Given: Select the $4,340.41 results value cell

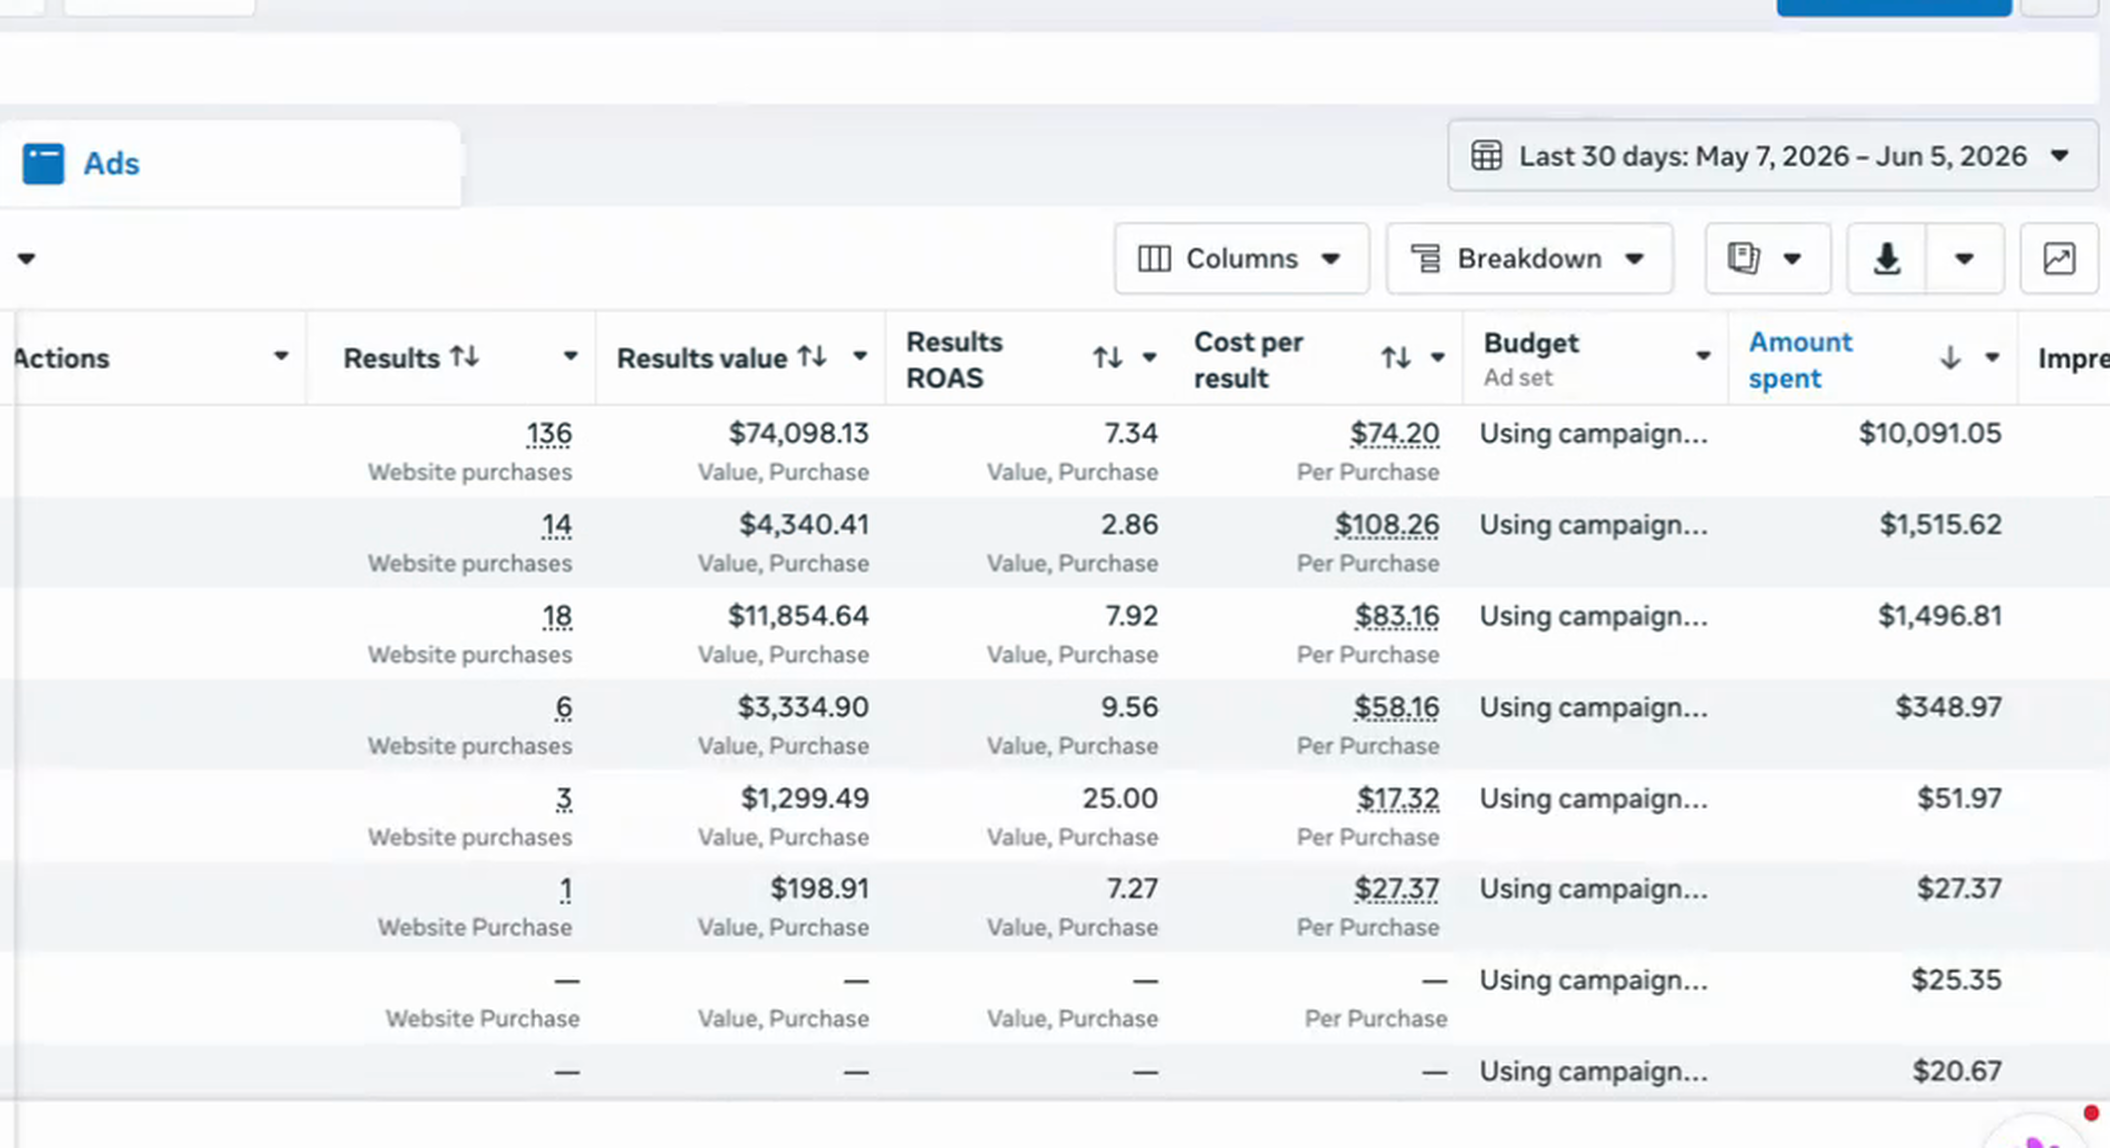Looking at the screenshot, I should (804, 525).
